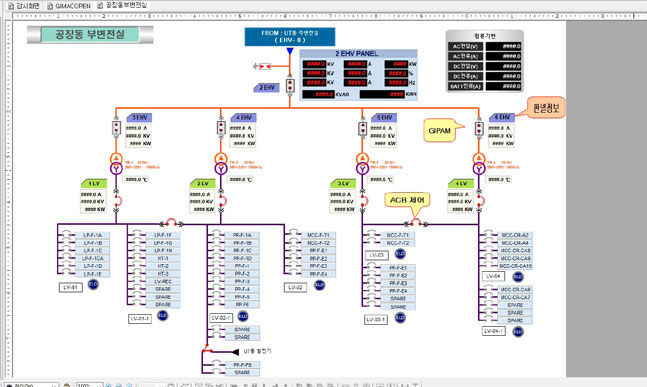Select the 2 EHV PANEL header bar
647x387 pixels.
point(358,54)
